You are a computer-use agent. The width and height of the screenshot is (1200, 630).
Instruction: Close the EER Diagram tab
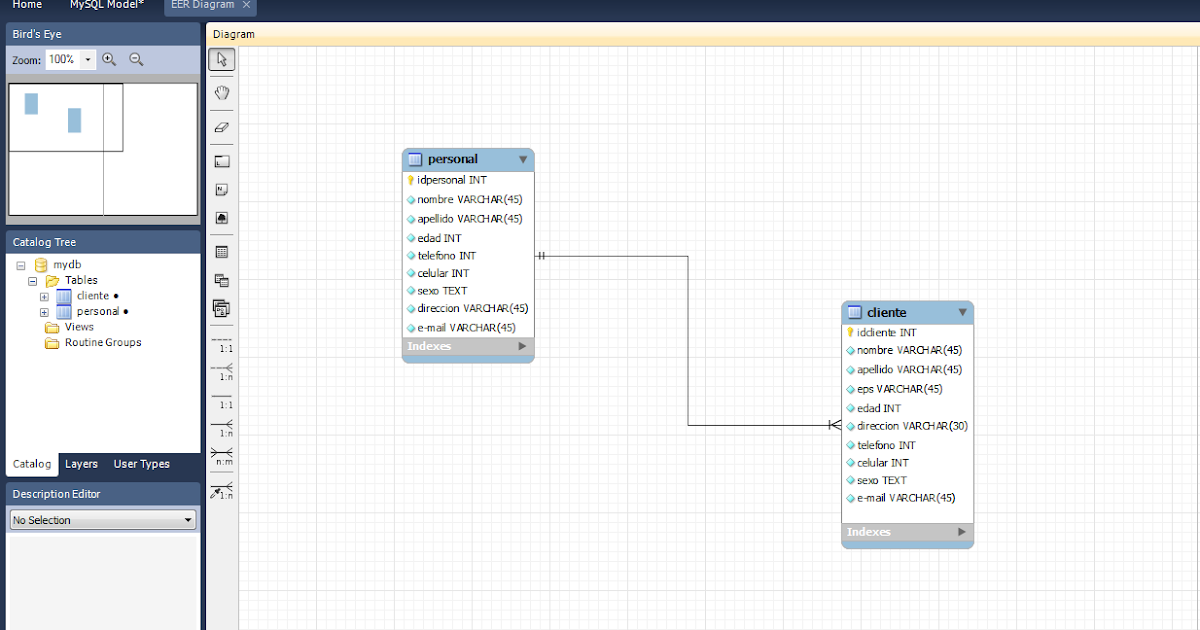tap(247, 5)
